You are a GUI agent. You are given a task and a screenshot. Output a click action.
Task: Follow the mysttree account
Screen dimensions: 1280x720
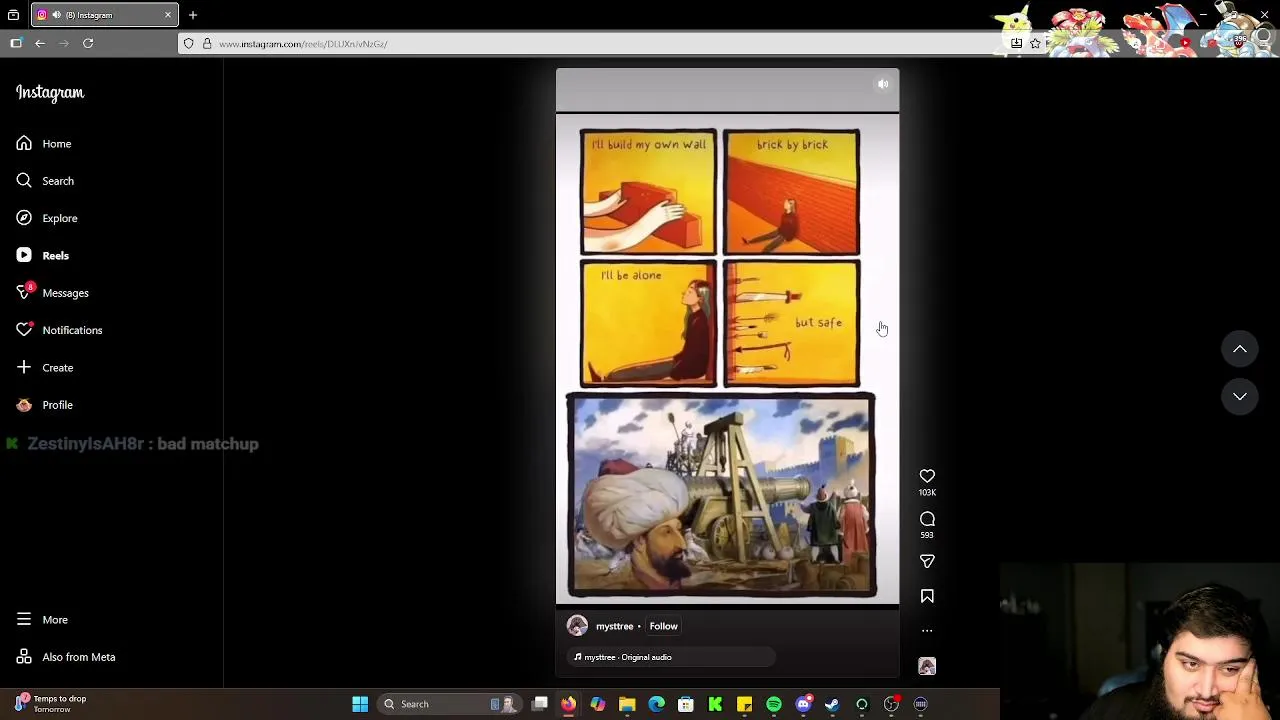point(663,626)
